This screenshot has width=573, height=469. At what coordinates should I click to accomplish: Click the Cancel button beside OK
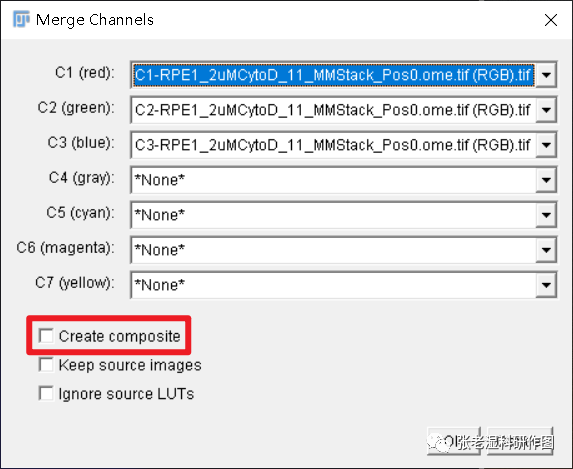520,441
